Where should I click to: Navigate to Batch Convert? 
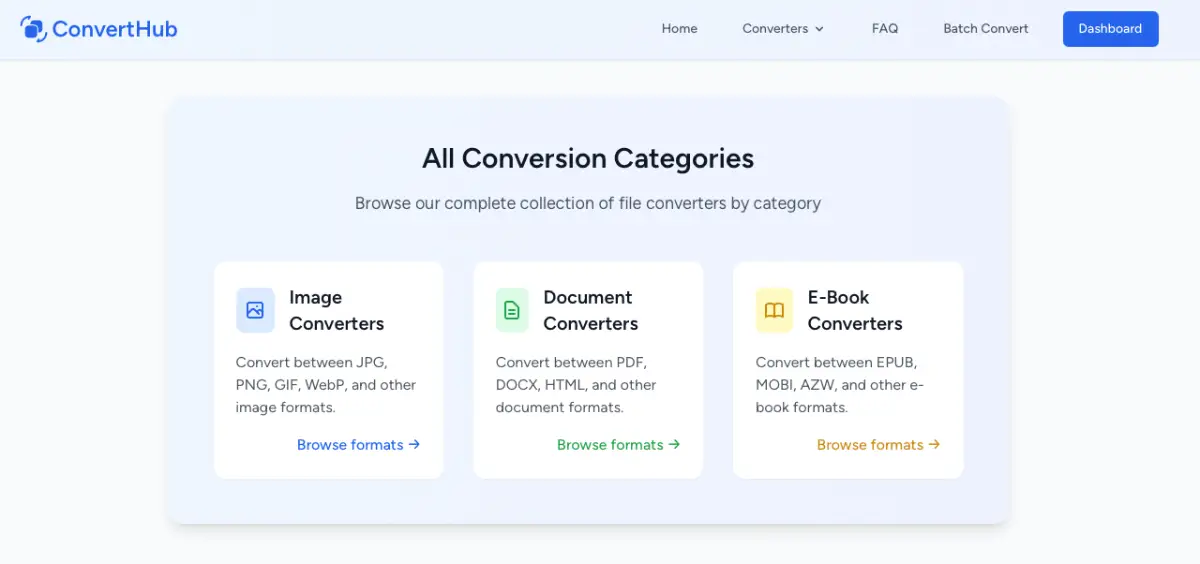985,29
